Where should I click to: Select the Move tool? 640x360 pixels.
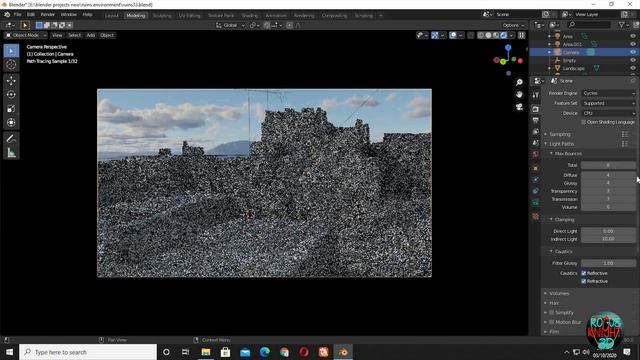(11, 80)
